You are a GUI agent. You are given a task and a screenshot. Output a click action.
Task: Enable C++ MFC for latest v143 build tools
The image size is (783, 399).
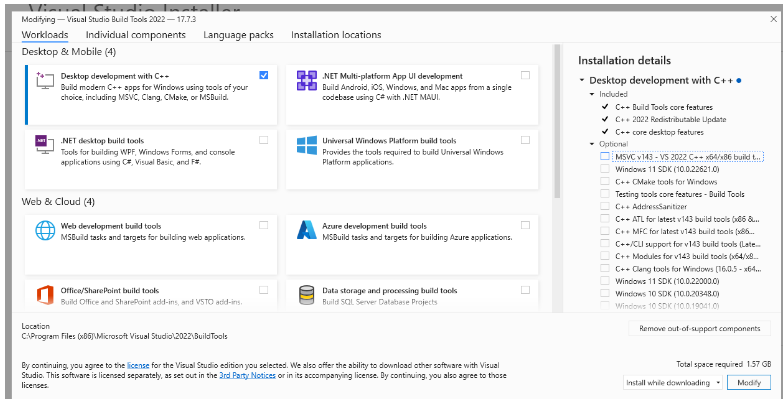(x=605, y=231)
